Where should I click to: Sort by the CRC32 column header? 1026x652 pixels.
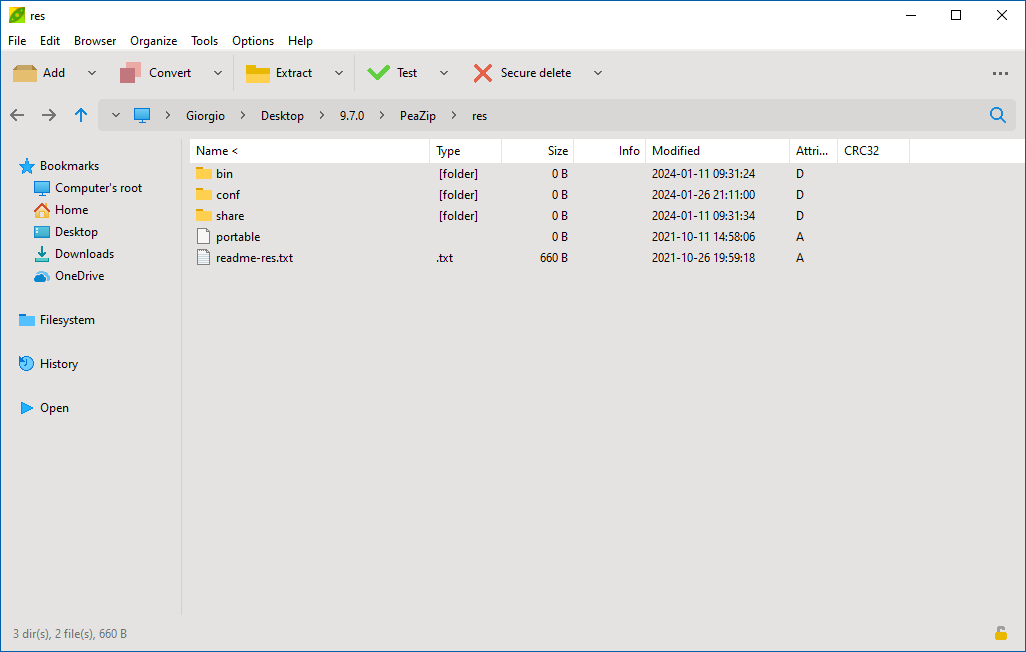coord(874,151)
